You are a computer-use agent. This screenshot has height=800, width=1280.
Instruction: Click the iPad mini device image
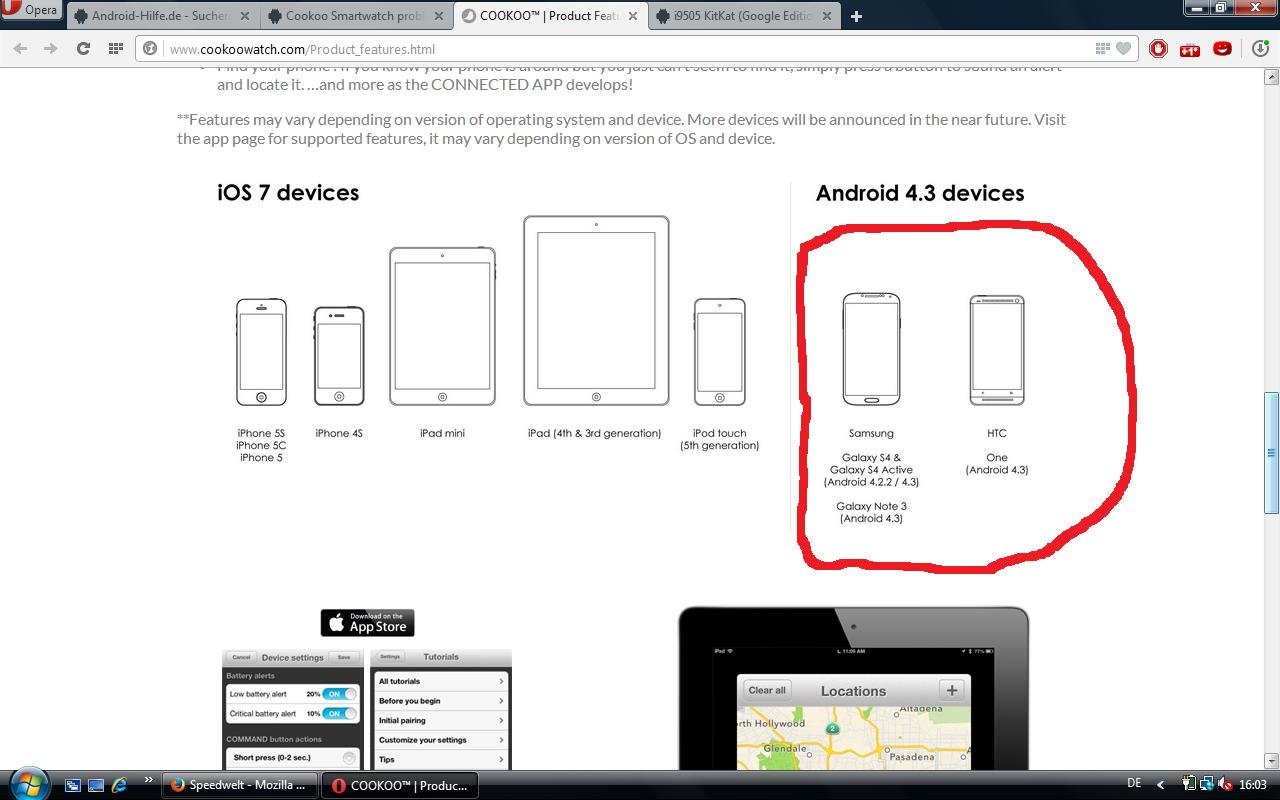[442, 326]
